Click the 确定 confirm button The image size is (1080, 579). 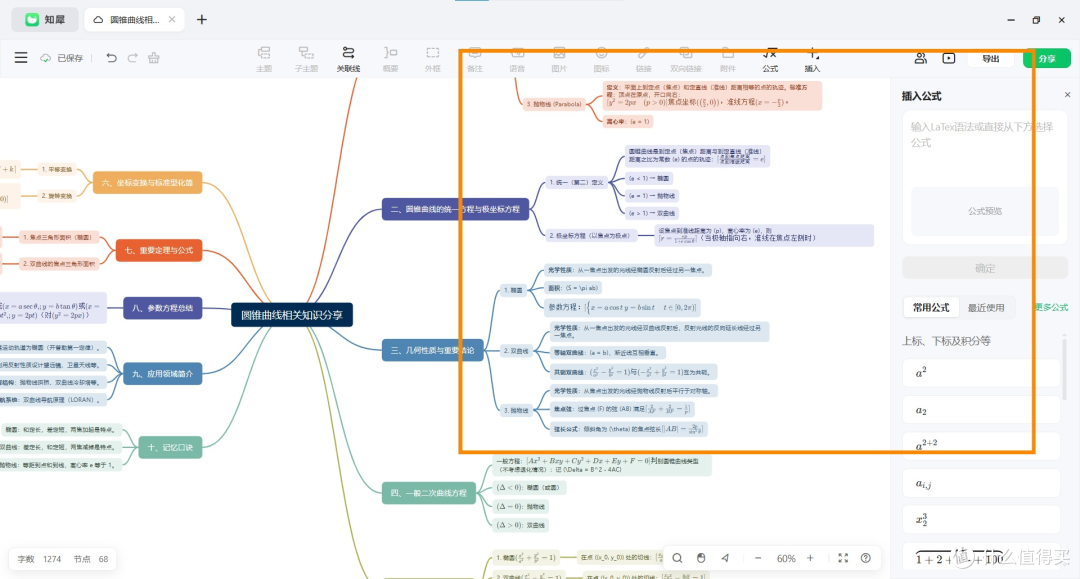985,268
